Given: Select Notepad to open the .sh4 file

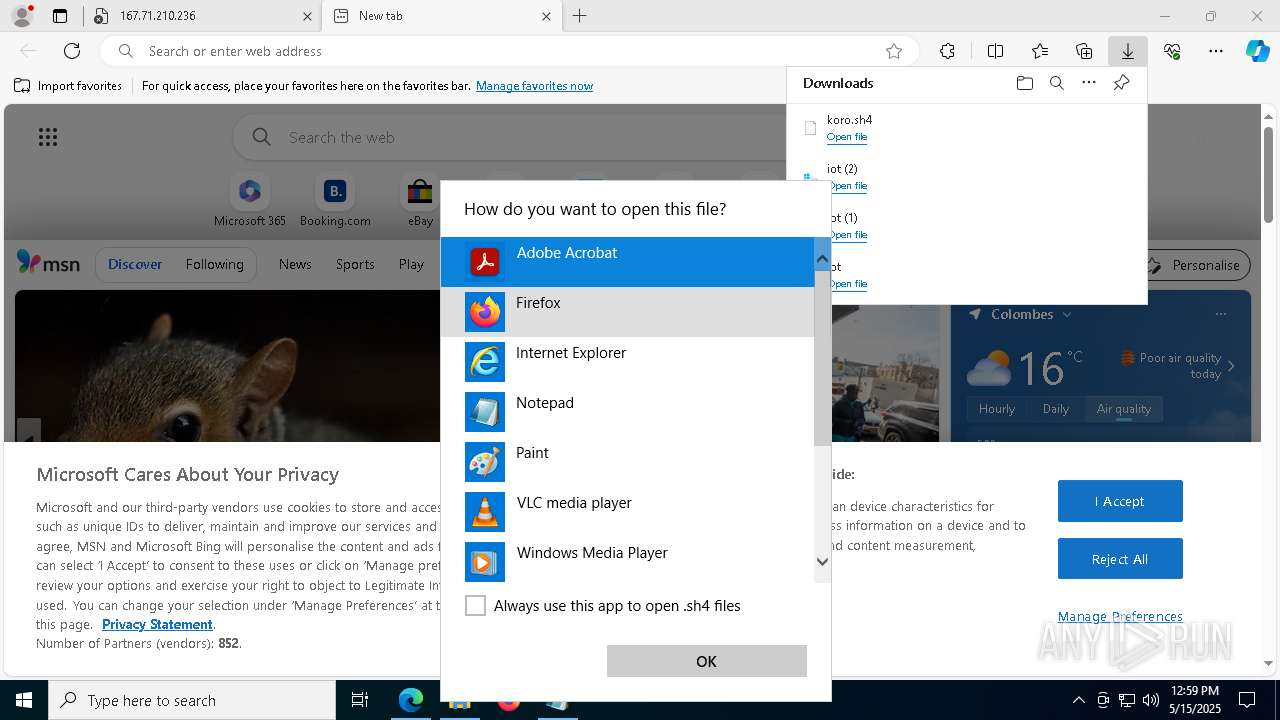Looking at the screenshot, I should coord(627,412).
